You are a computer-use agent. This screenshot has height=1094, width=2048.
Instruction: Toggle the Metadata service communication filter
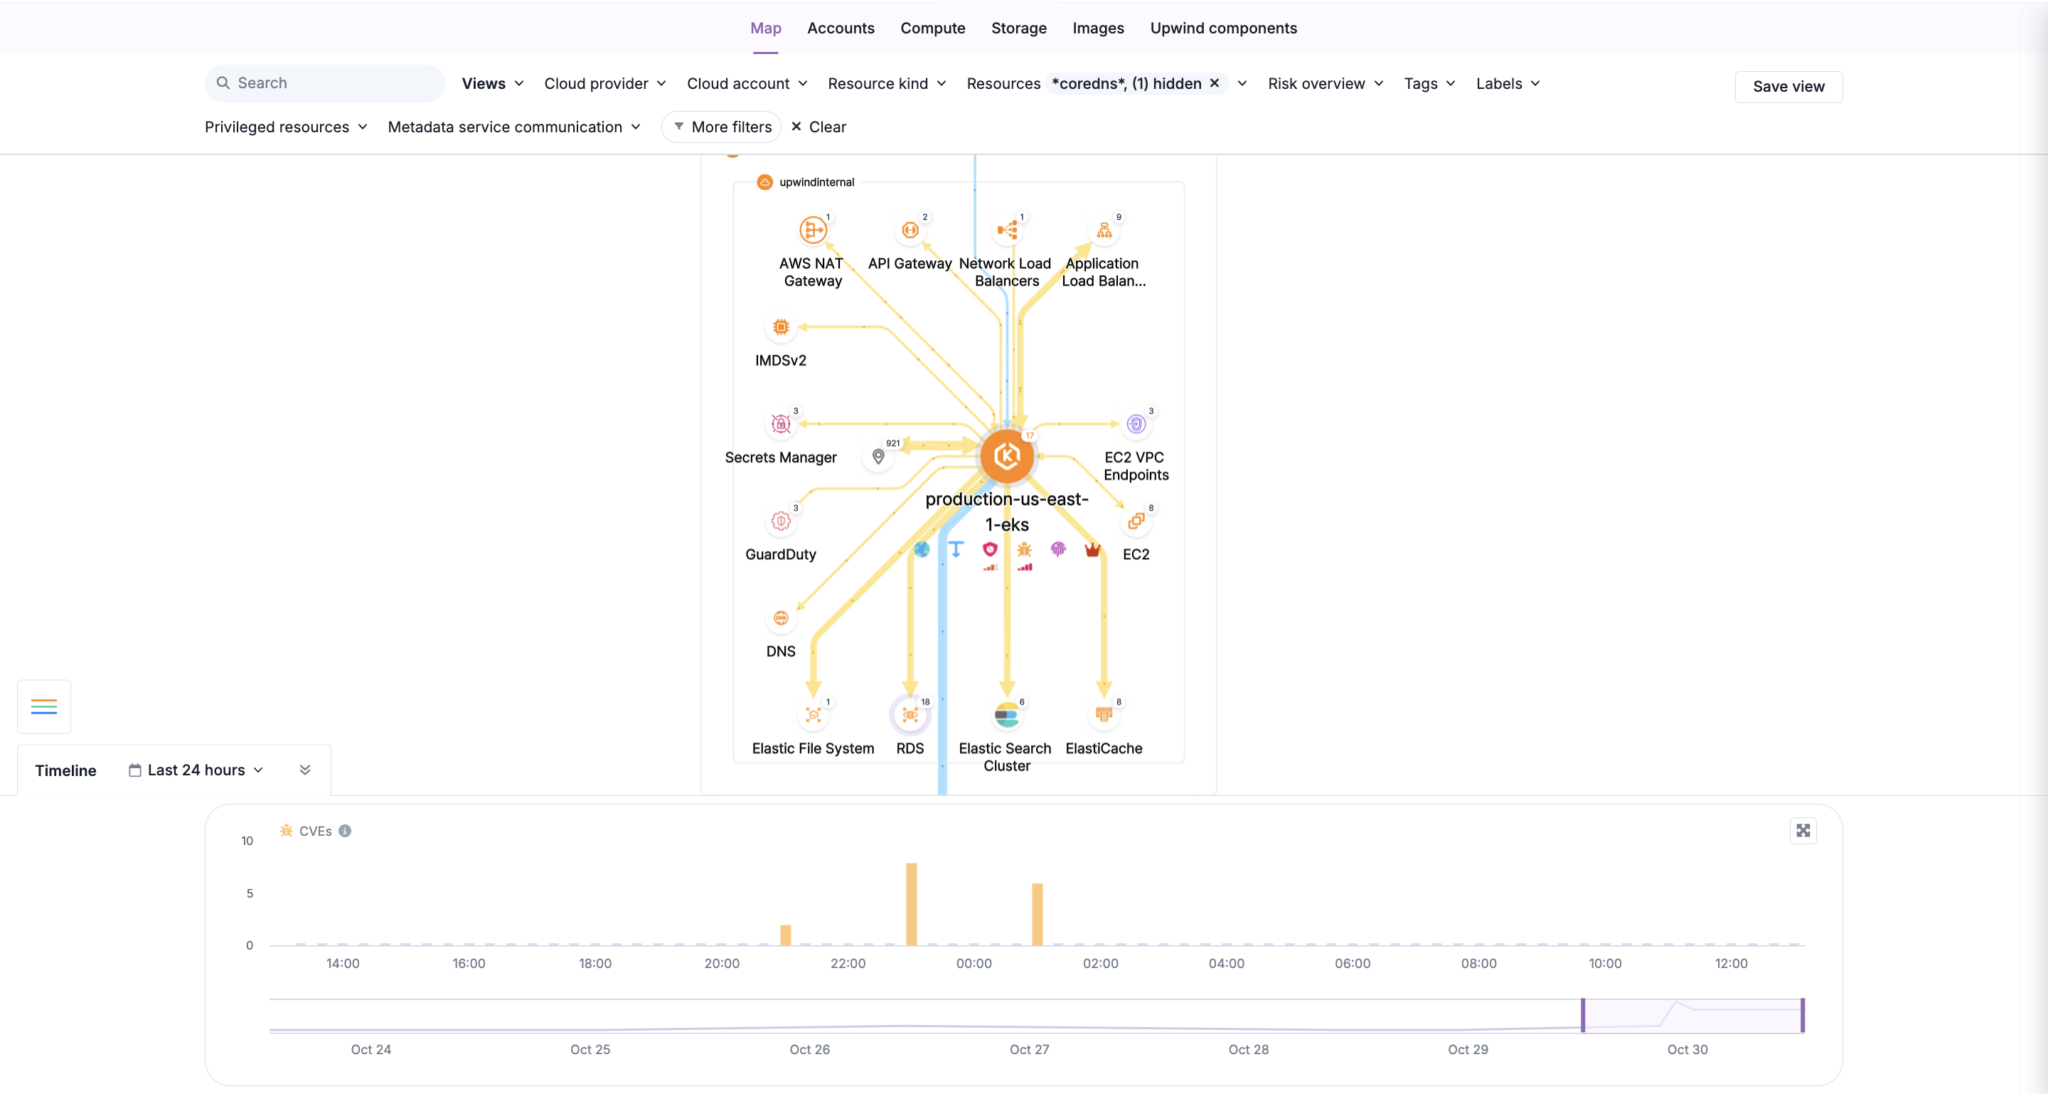point(513,126)
